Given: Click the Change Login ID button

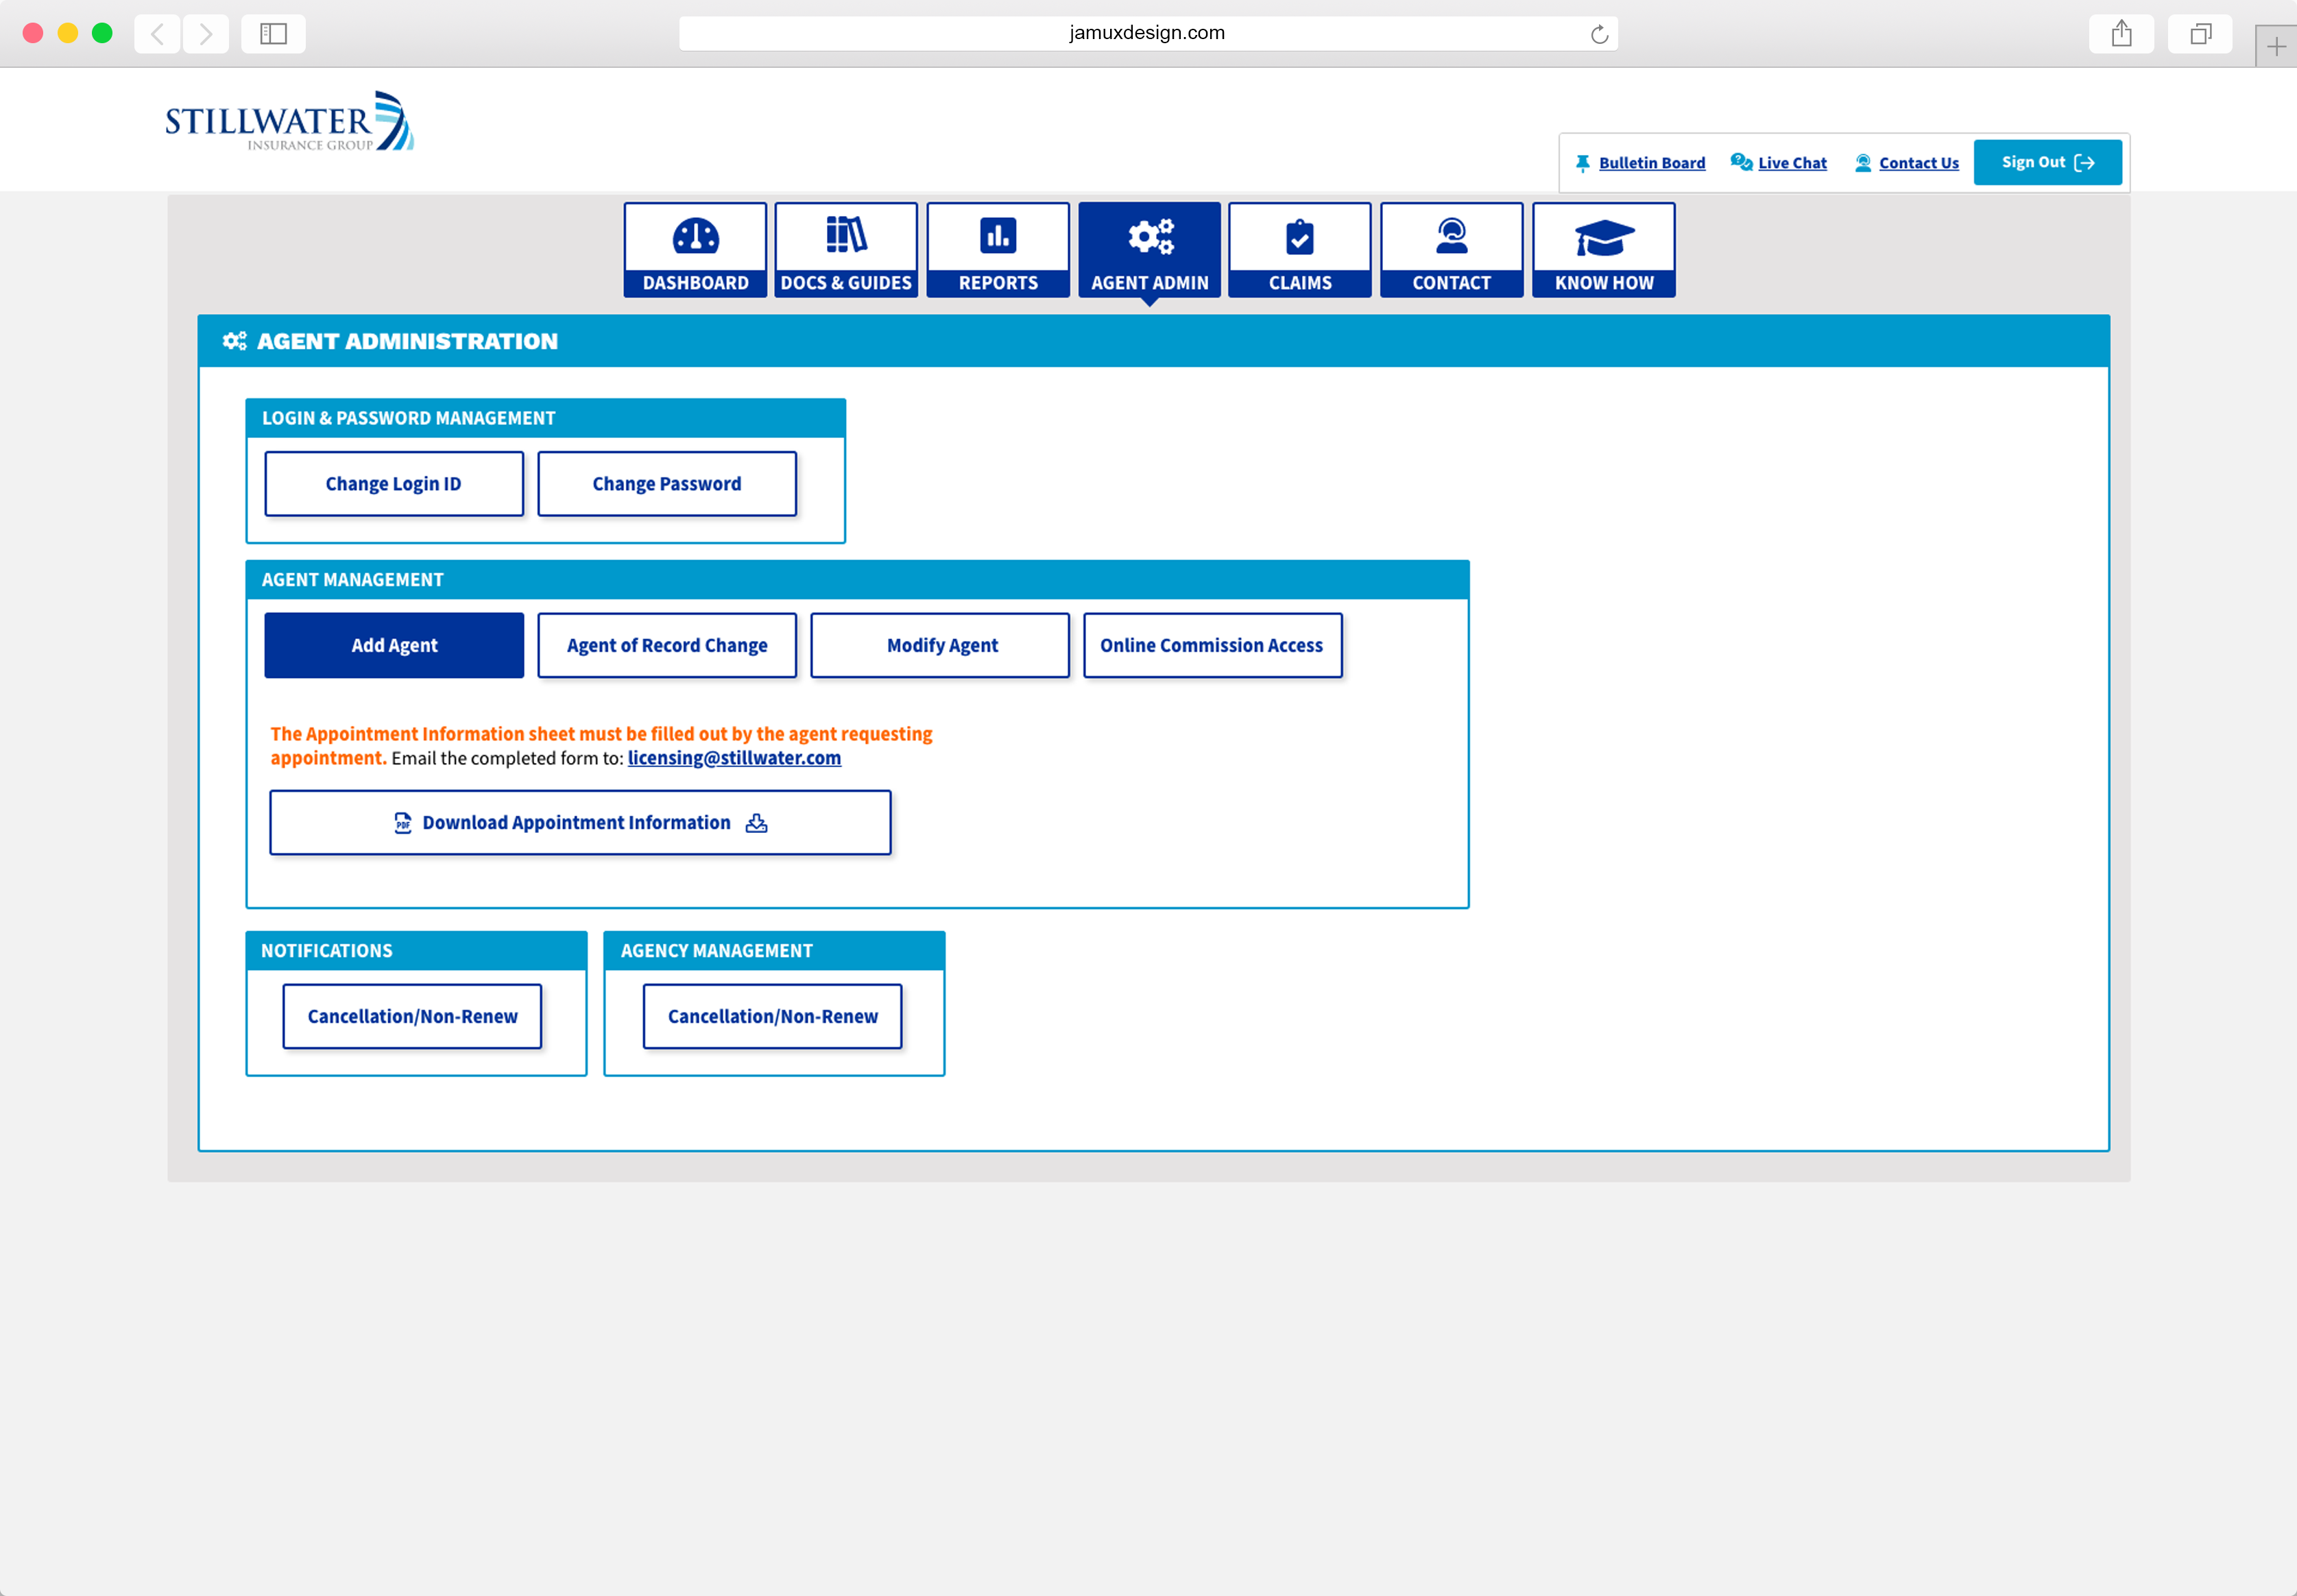Looking at the screenshot, I should click(394, 484).
